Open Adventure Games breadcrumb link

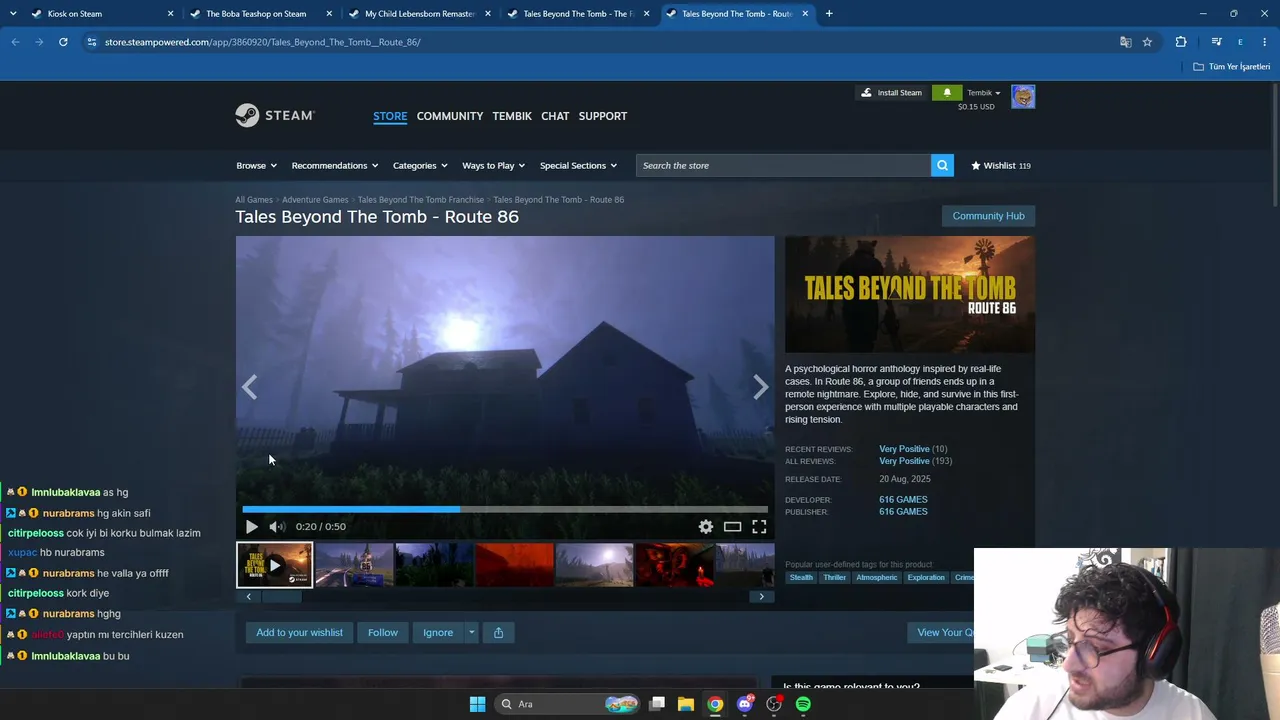(315, 200)
